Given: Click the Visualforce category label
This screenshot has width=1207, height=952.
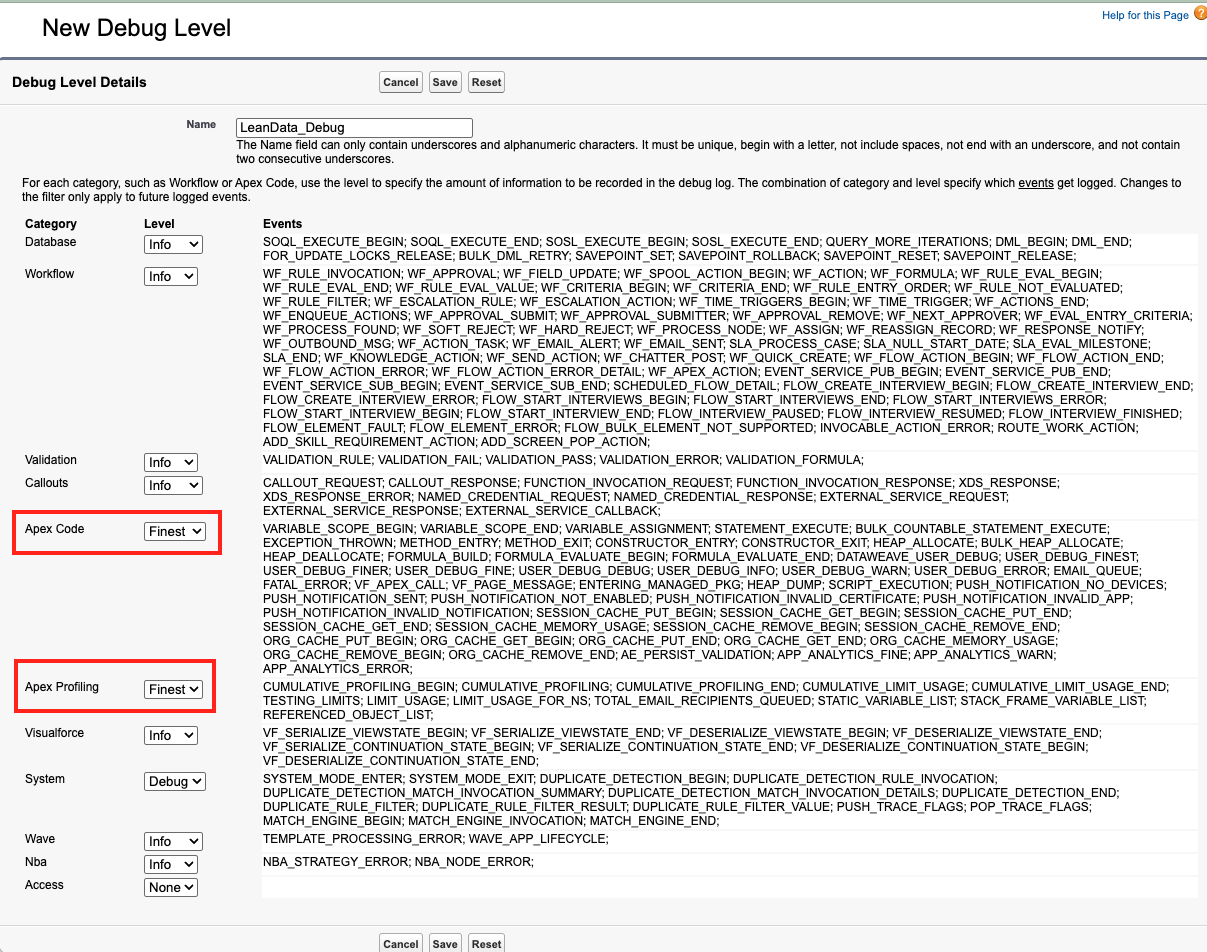Looking at the screenshot, I should click(x=54, y=733).
